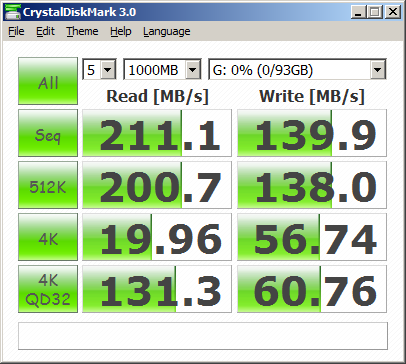
Task: Click the empty comment field at bottom
Action: click(203, 336)
